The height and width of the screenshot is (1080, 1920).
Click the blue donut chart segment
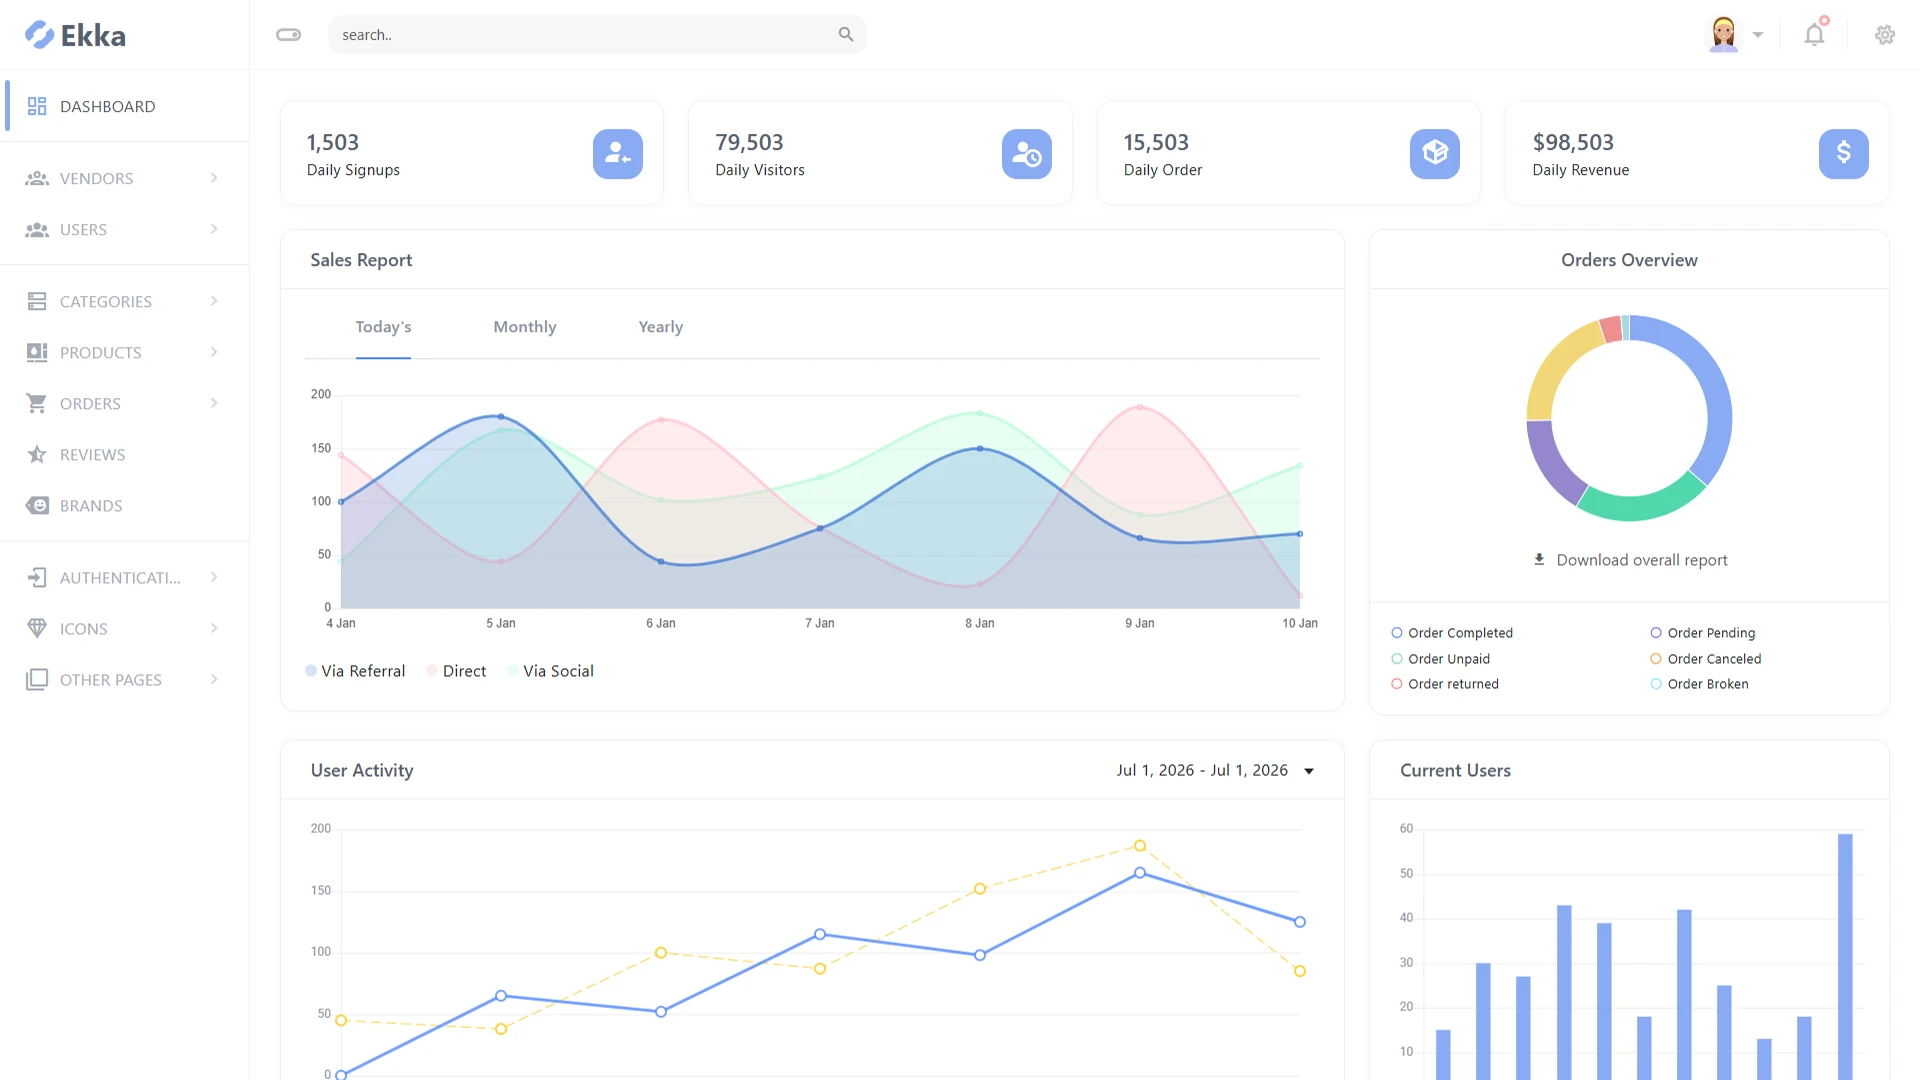pos(1717,390)
